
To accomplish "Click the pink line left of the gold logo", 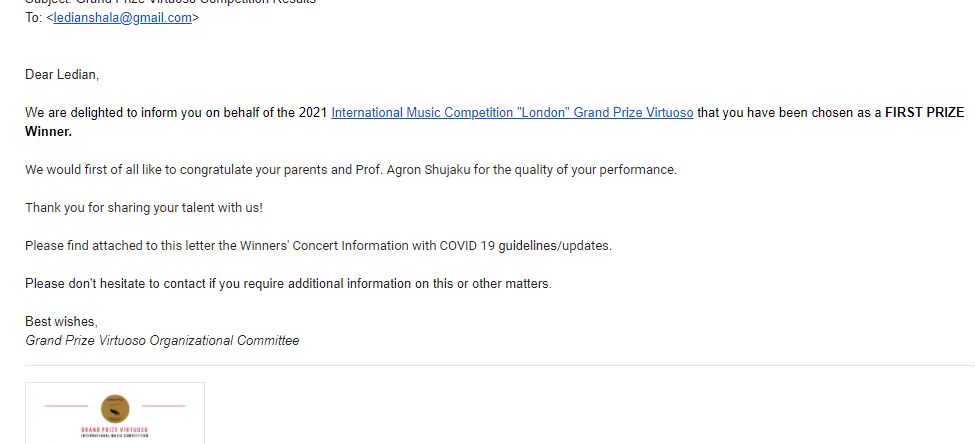I will click(x=66, y=406).
